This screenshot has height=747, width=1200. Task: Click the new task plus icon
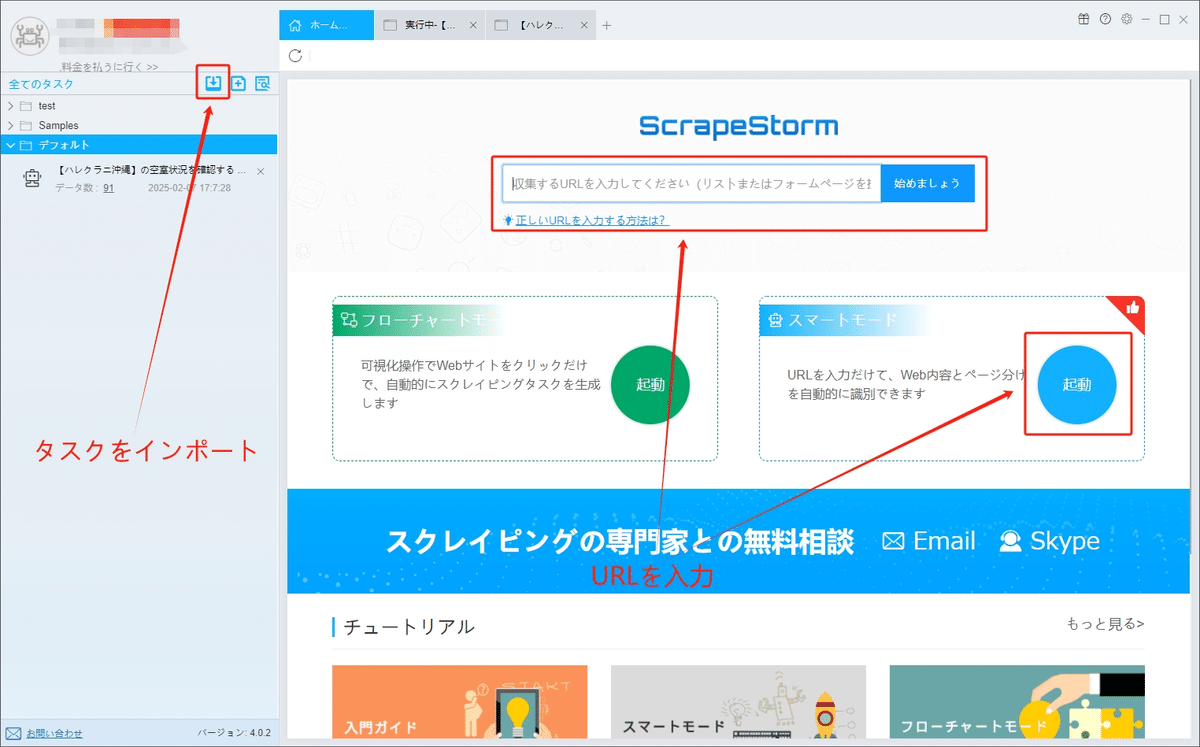click(238, 84)
